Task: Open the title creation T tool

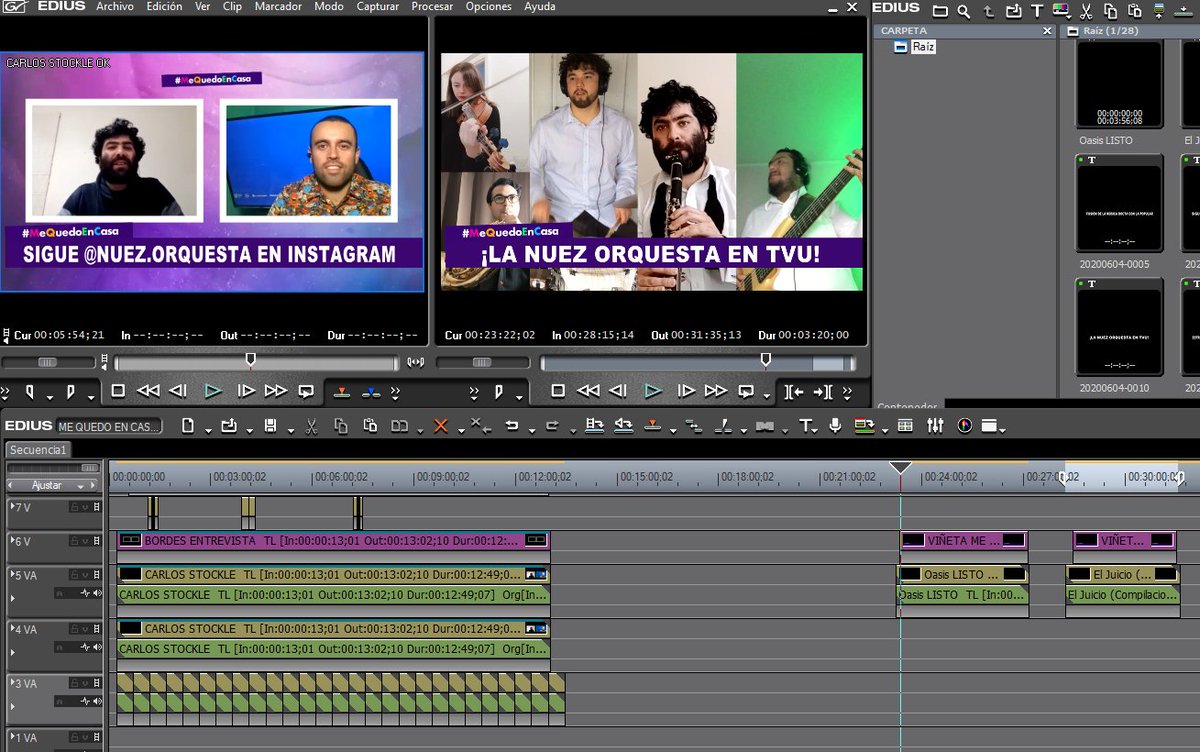Action: (805, 426)
